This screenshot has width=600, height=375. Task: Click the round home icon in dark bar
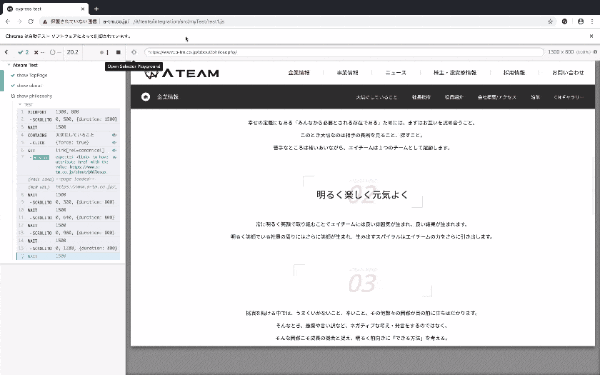click(145, 97)
